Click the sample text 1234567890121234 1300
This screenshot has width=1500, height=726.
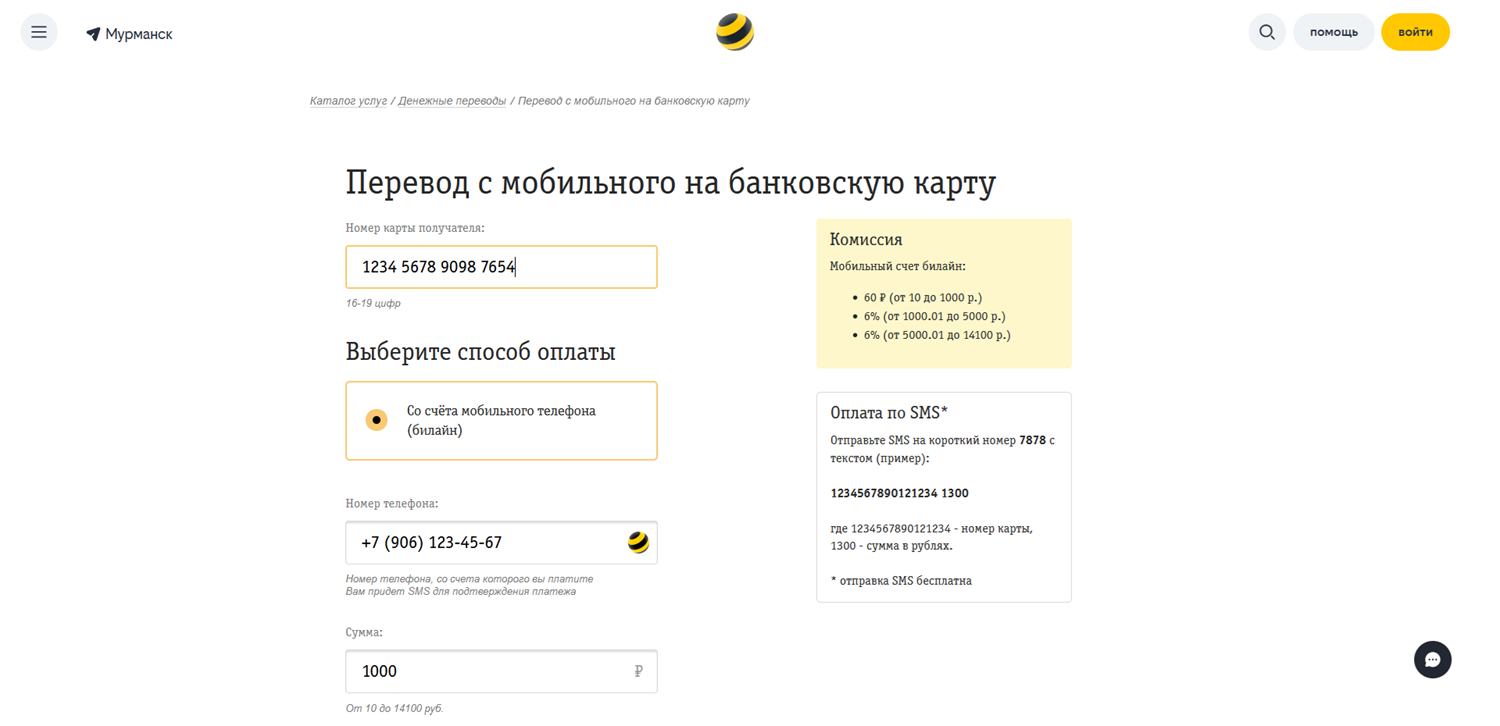(899, 493)
